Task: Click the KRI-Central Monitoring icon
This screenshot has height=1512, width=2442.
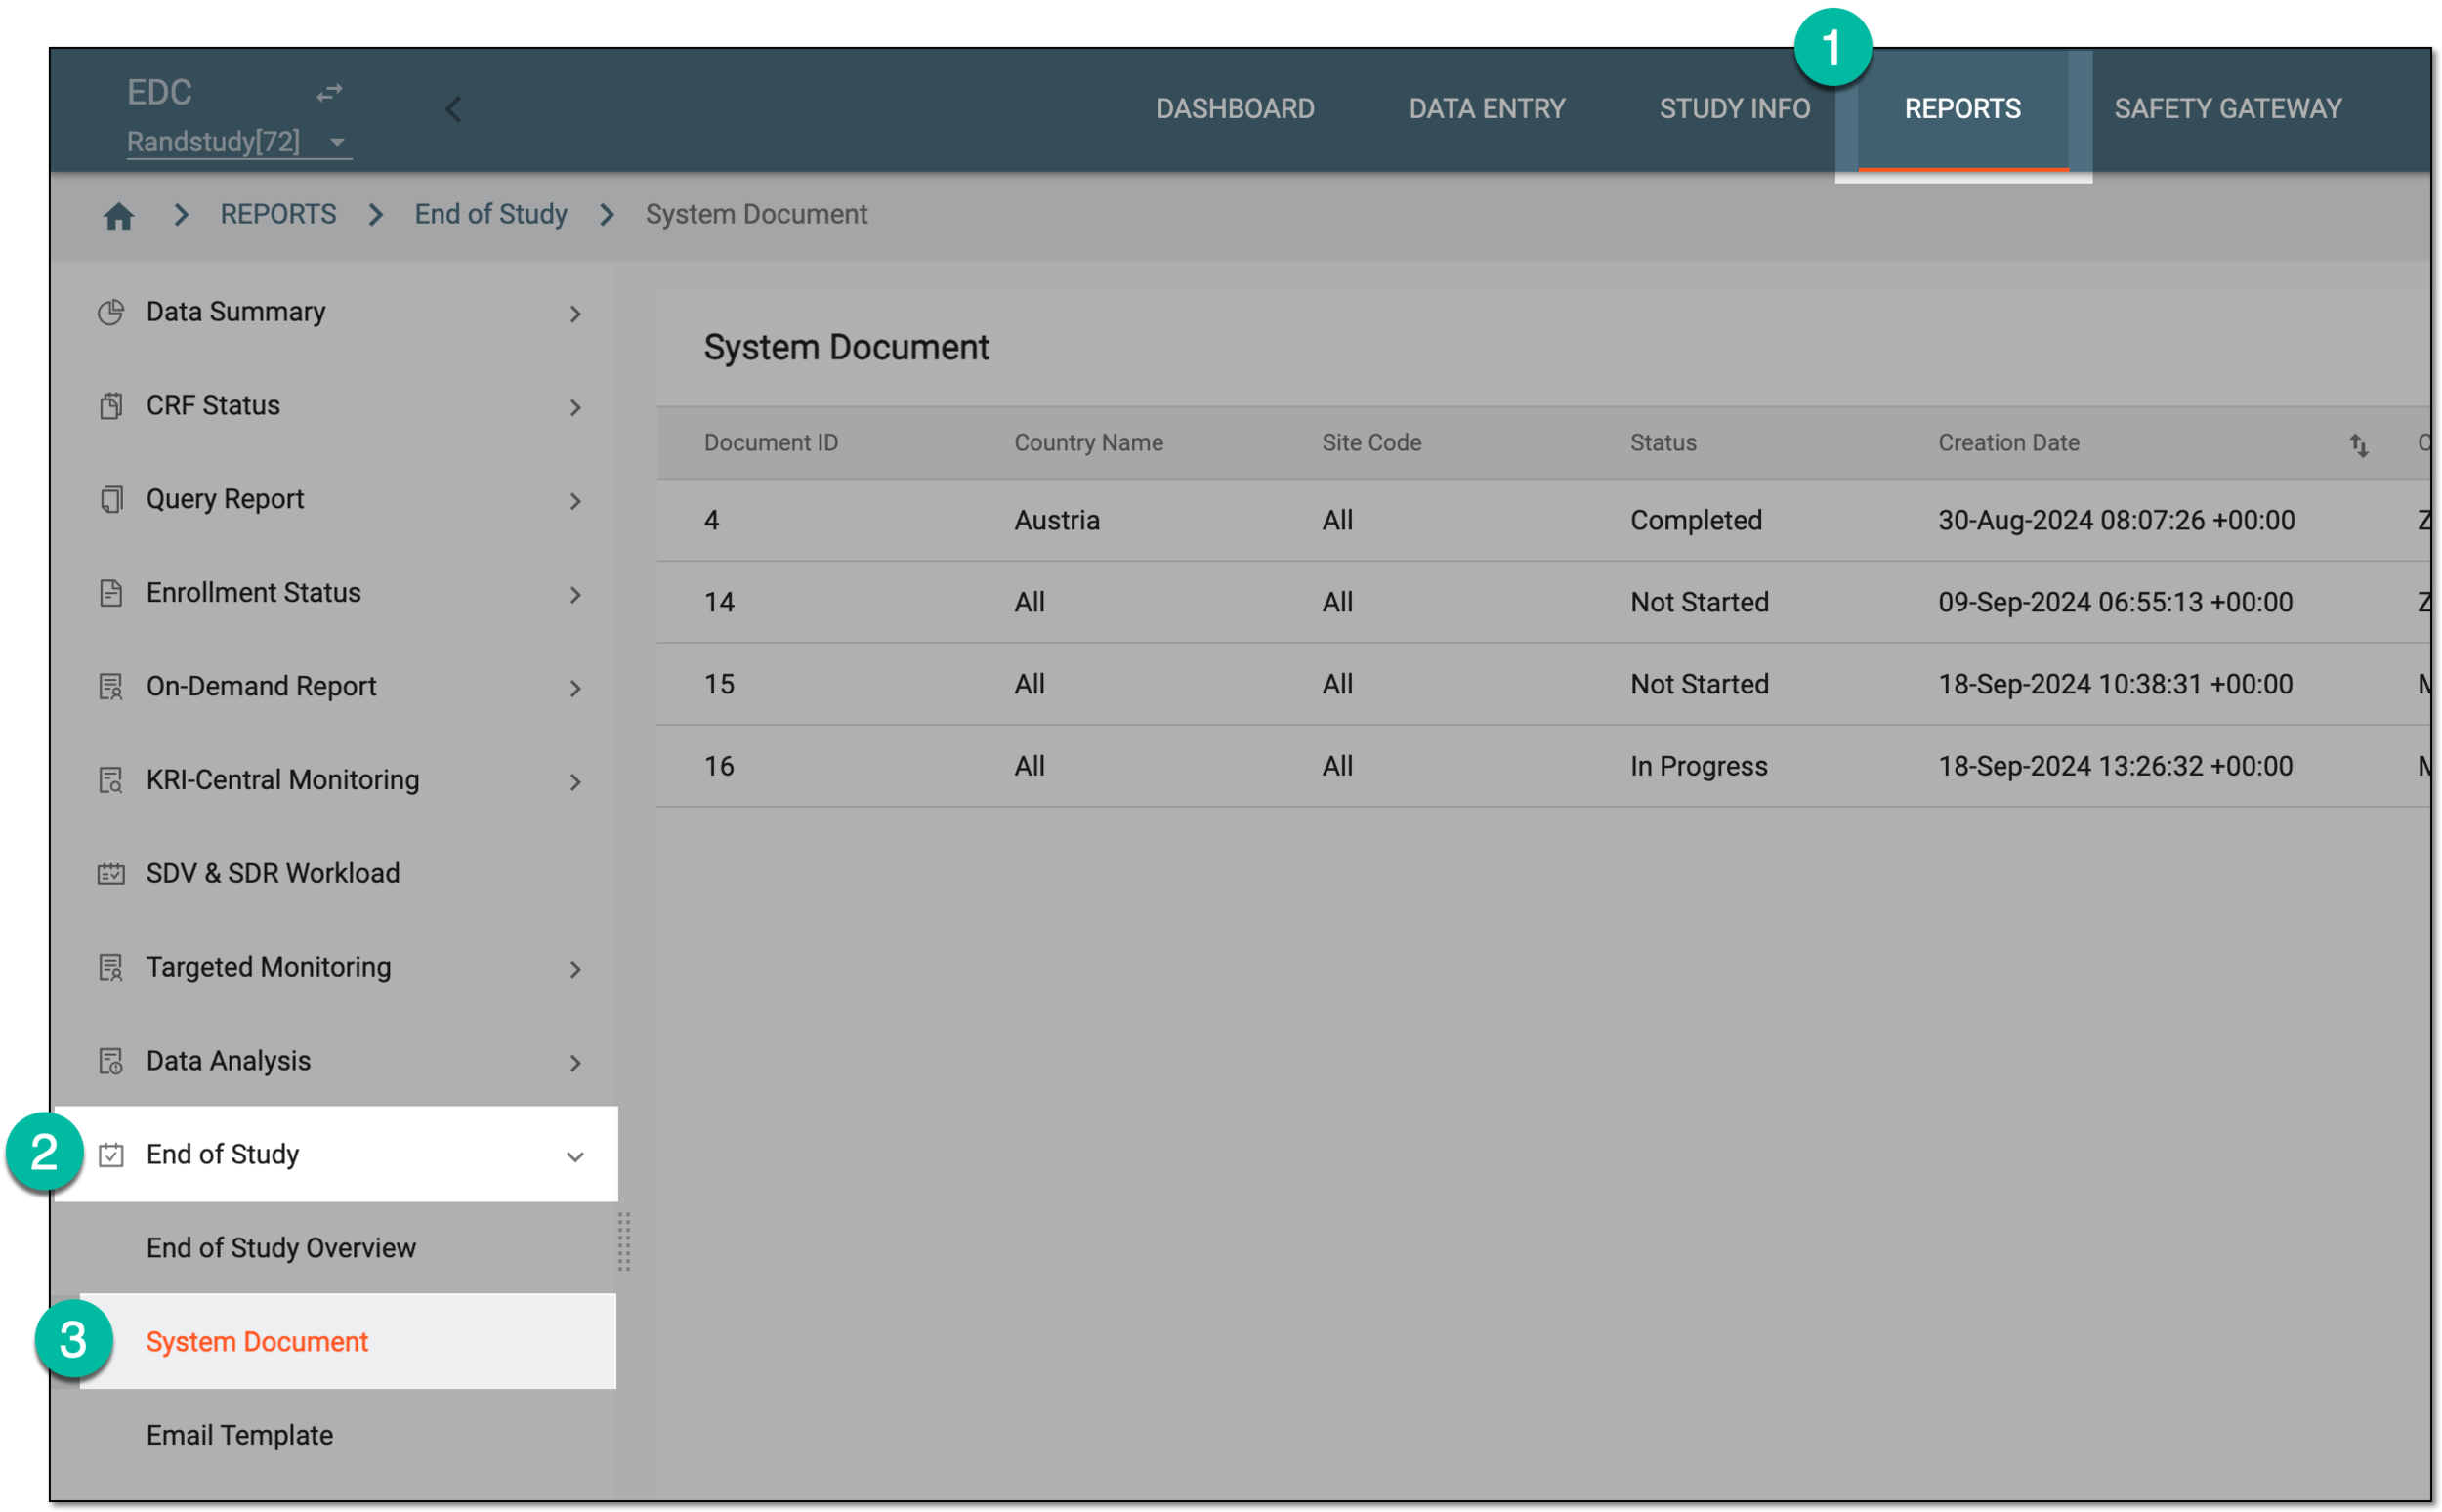Action: coord(111,780)
